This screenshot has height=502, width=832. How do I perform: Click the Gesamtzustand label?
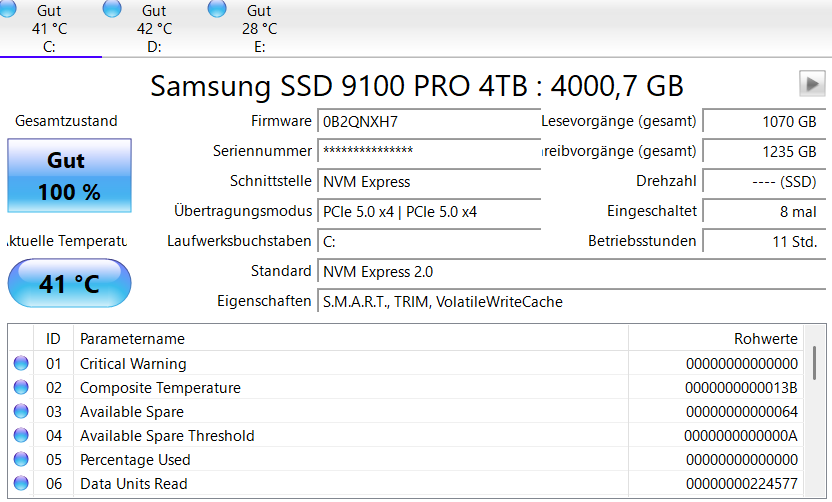tap(66, 121)
